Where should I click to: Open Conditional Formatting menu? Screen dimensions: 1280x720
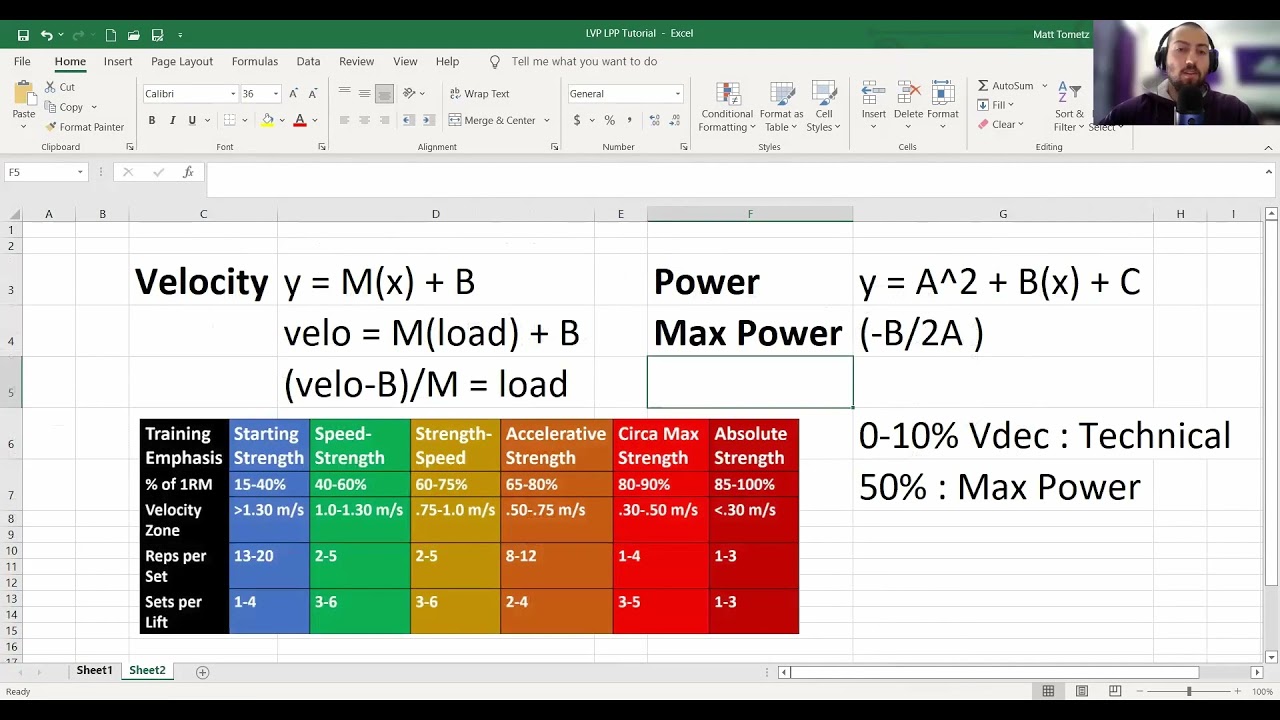coord(727,107)
